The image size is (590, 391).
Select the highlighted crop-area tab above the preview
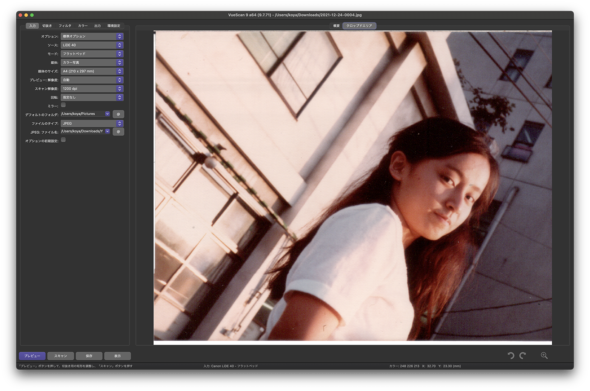[359, 26]
